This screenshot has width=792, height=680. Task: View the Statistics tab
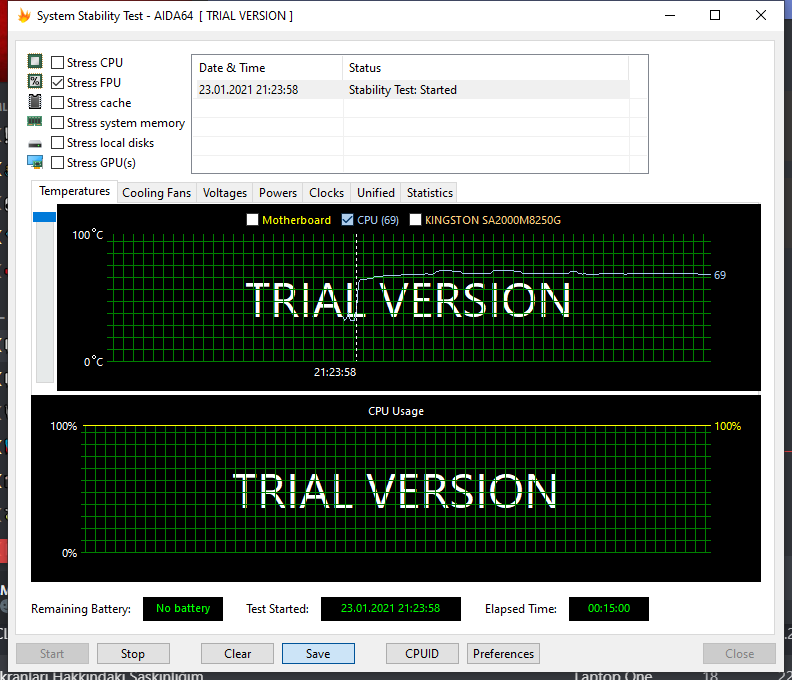430,193
